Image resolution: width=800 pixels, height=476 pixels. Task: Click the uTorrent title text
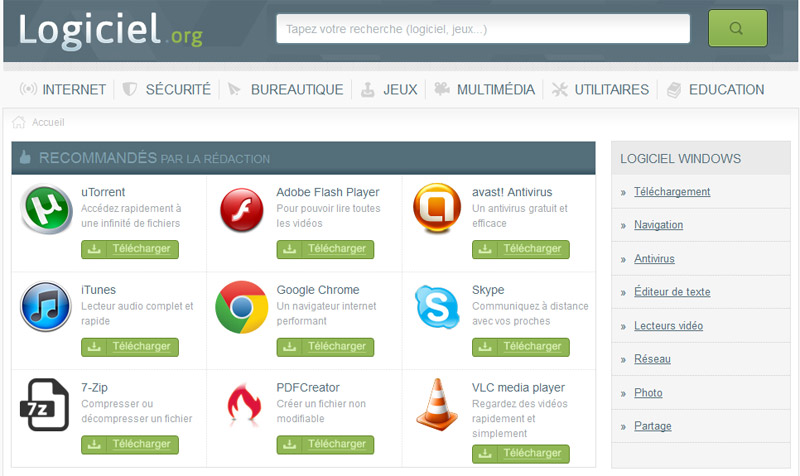coord(103,192)
